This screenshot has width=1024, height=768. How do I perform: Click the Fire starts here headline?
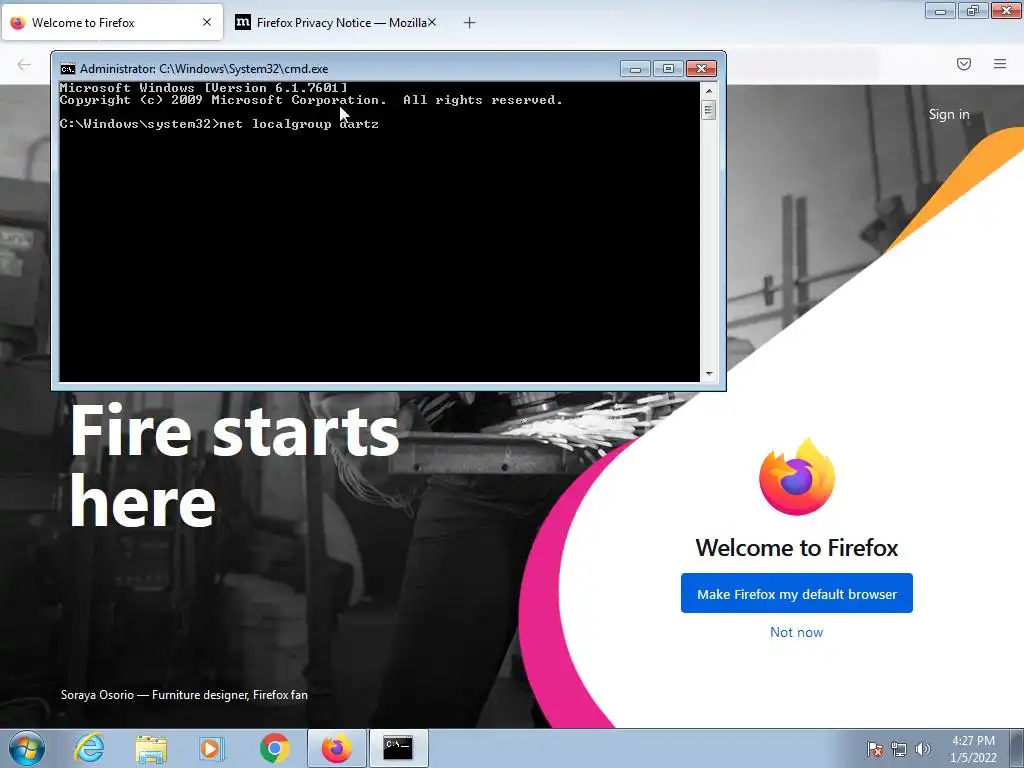coord(234,465)
